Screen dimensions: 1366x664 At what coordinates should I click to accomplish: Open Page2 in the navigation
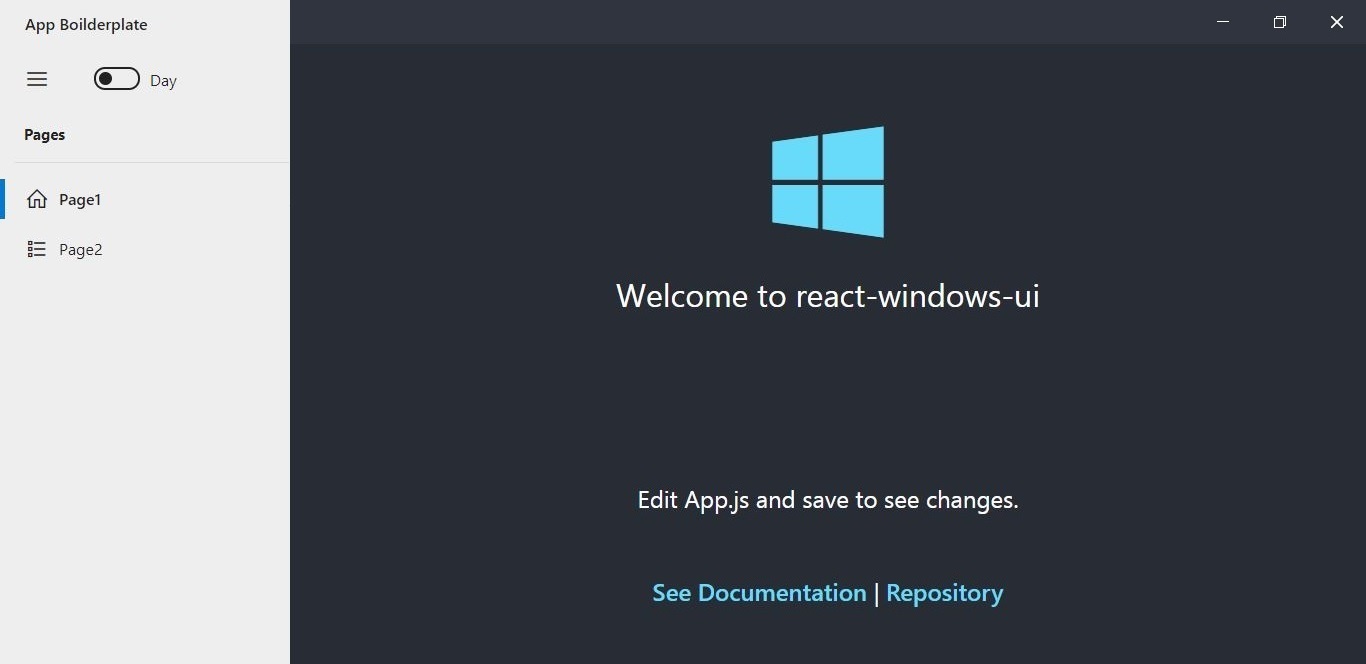(x=145, y=249)
